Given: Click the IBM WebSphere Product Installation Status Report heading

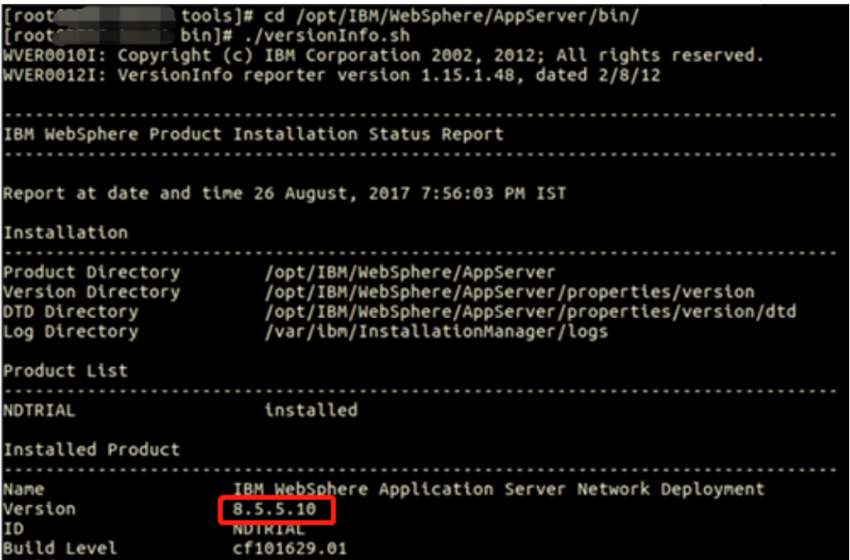Looking at the screenshot, I should coord(253,133).
